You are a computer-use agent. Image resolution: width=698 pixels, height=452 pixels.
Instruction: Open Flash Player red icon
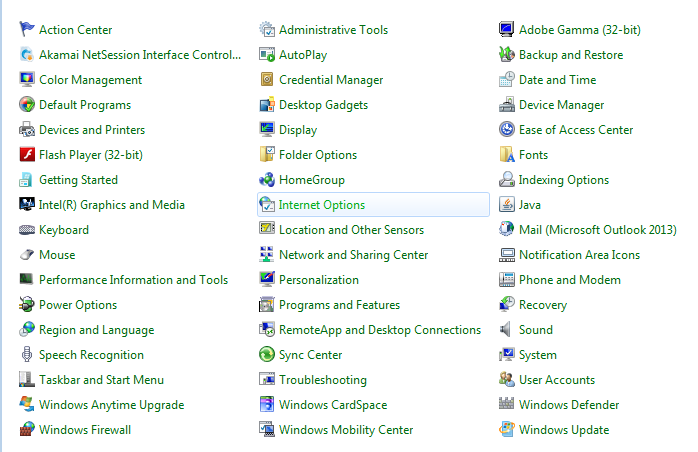pyautogui.click(x=27, y=155)
